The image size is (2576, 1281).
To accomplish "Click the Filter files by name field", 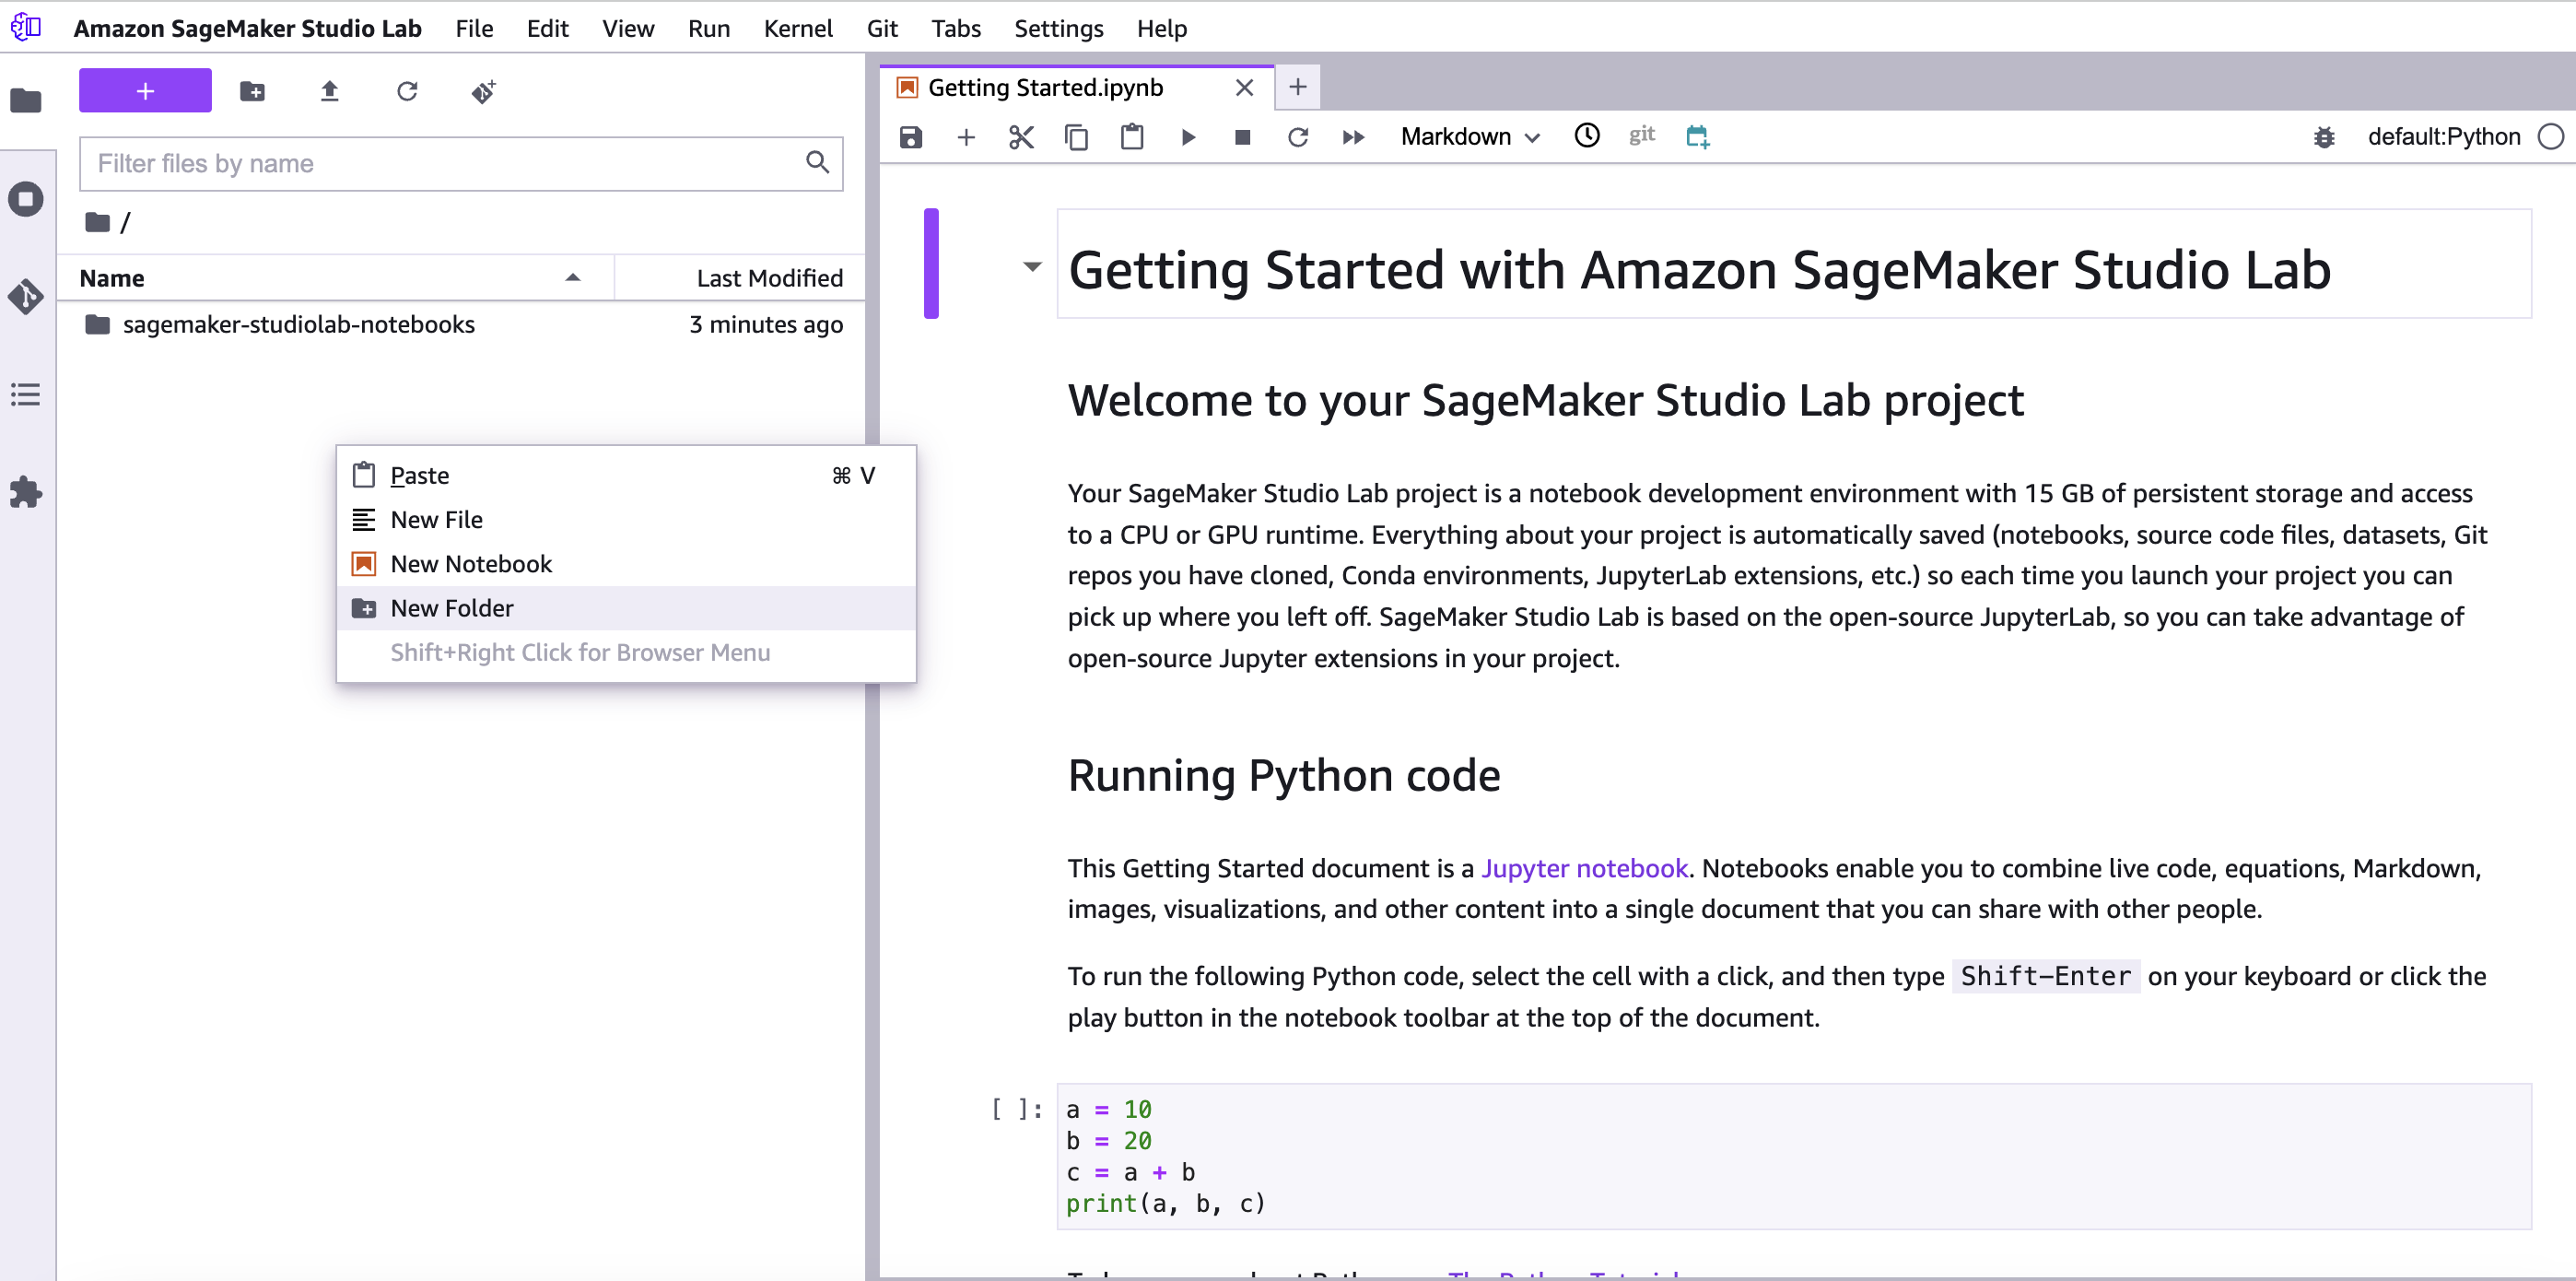I will (445, 163).
